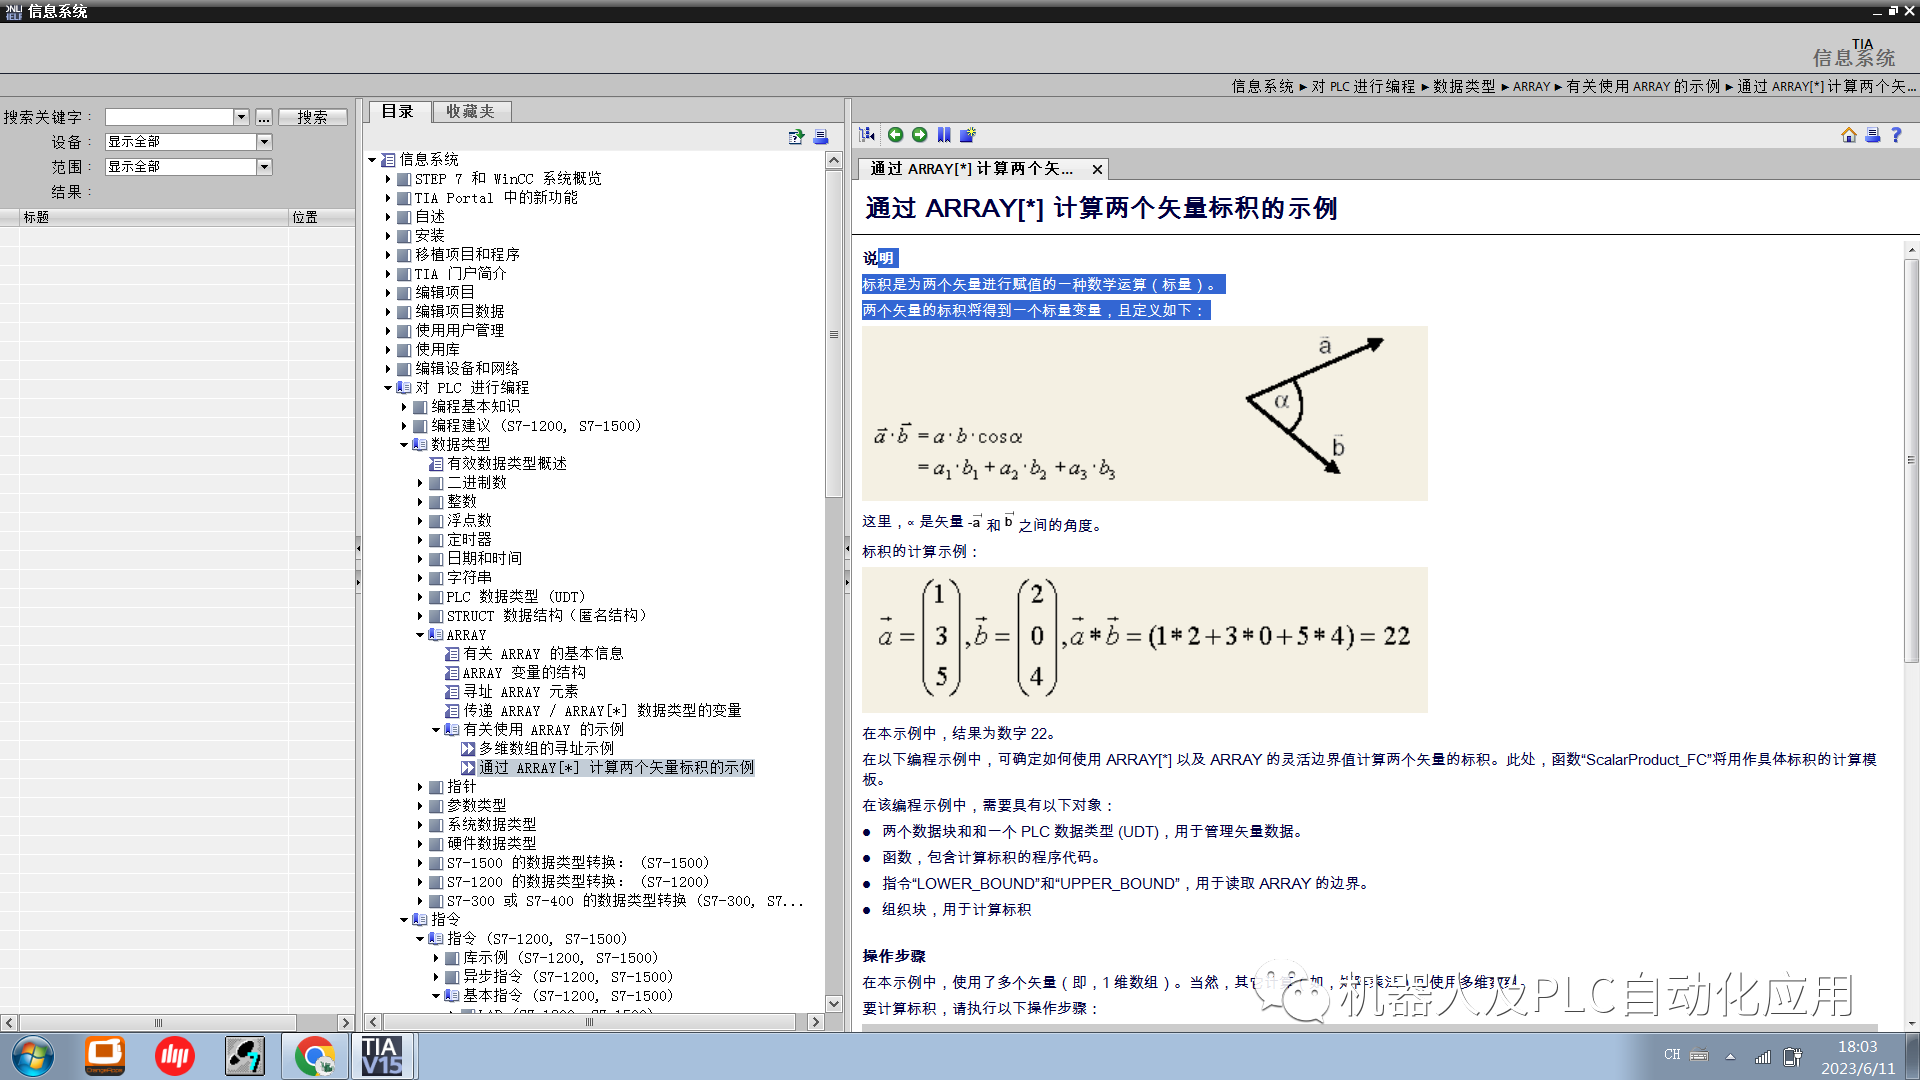Select 整数 in the tree
This screenshot has height=1080, width=1920.
[x=461, y=502]
